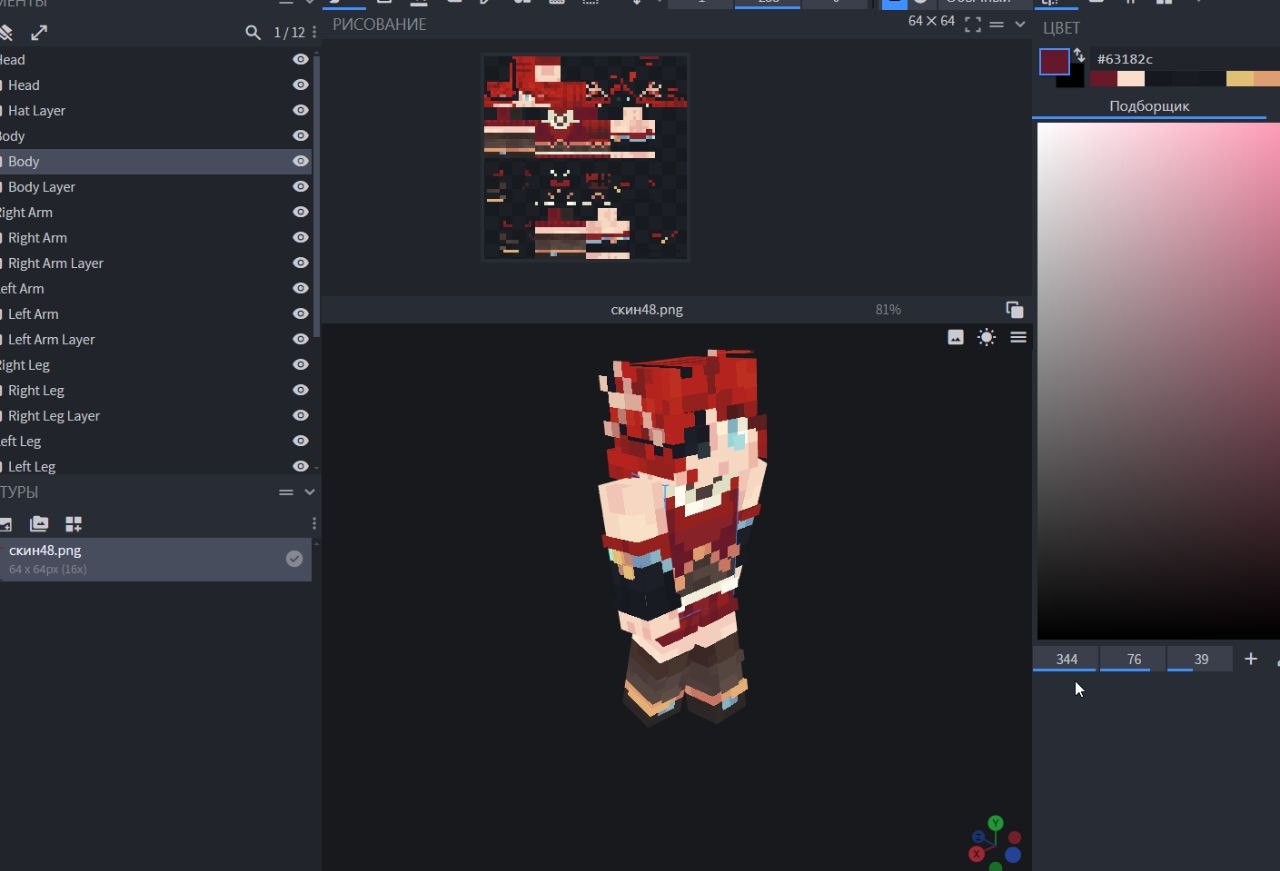Screen dimensions: 1280x871
Task: Click the hex field showing #63182c
Action: 1186,59
